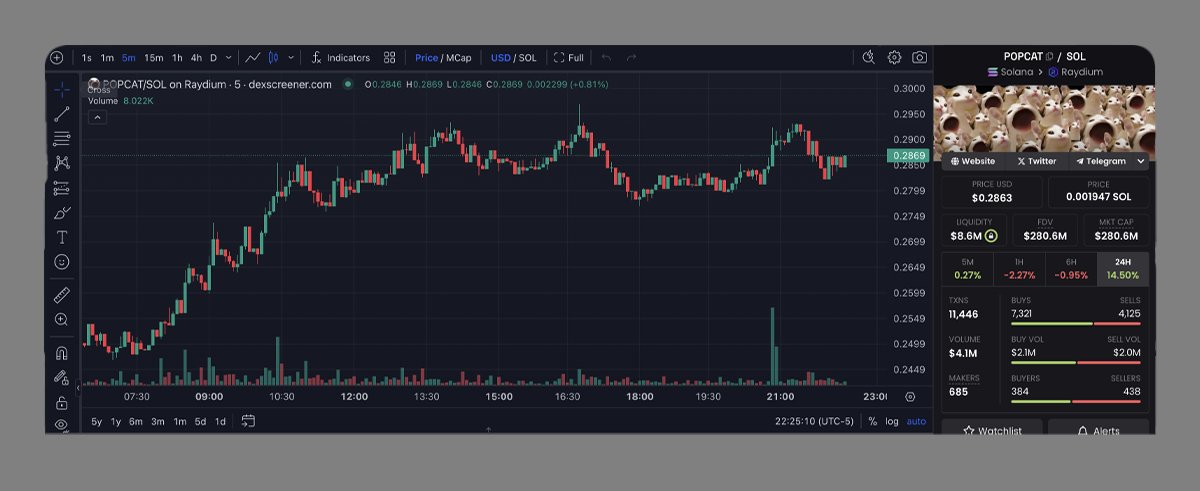
Task: Select the 1h timeframe
Action: (x=177, y=58)
